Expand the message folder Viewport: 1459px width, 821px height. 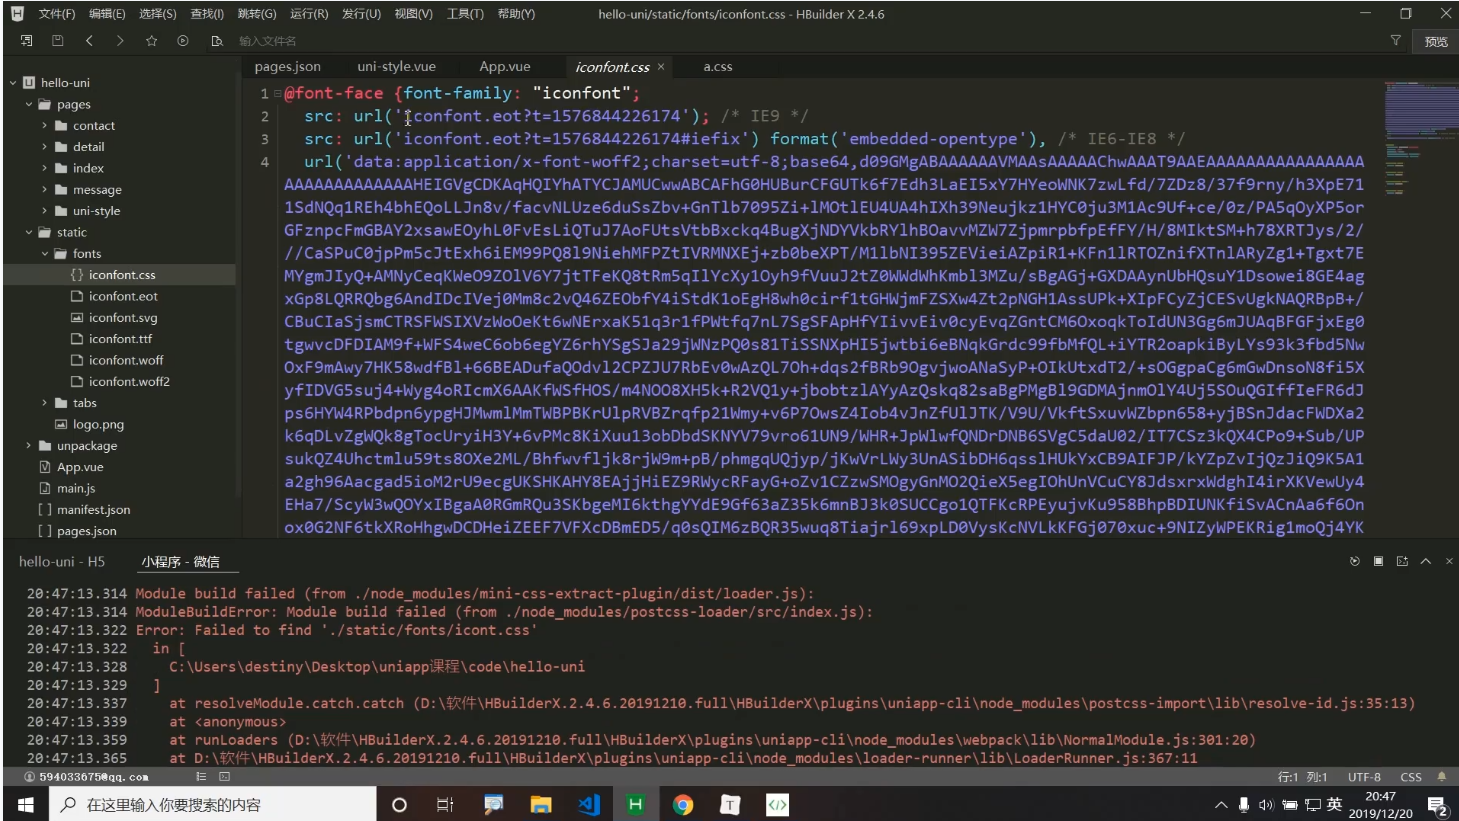point(45,190)
